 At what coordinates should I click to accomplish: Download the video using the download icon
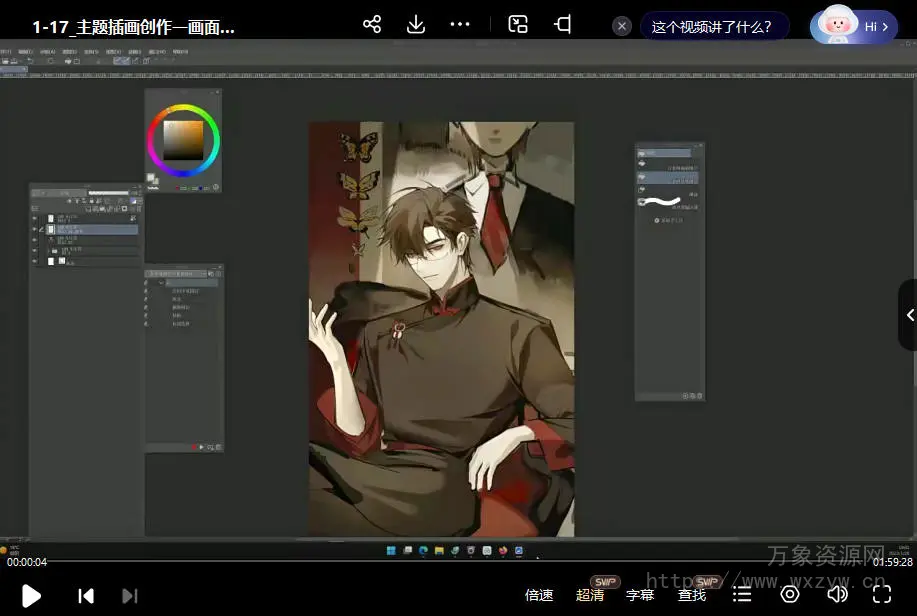point(416,25)
